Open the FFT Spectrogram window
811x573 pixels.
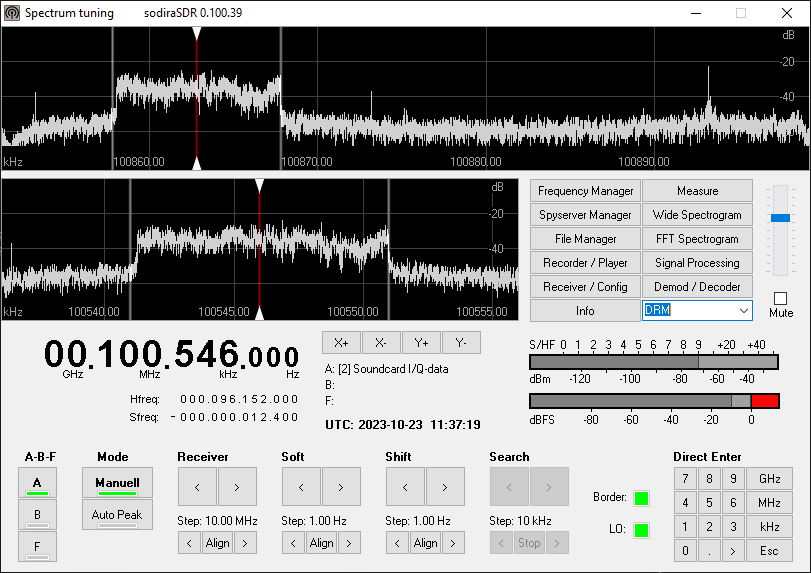tap(697, 239)
